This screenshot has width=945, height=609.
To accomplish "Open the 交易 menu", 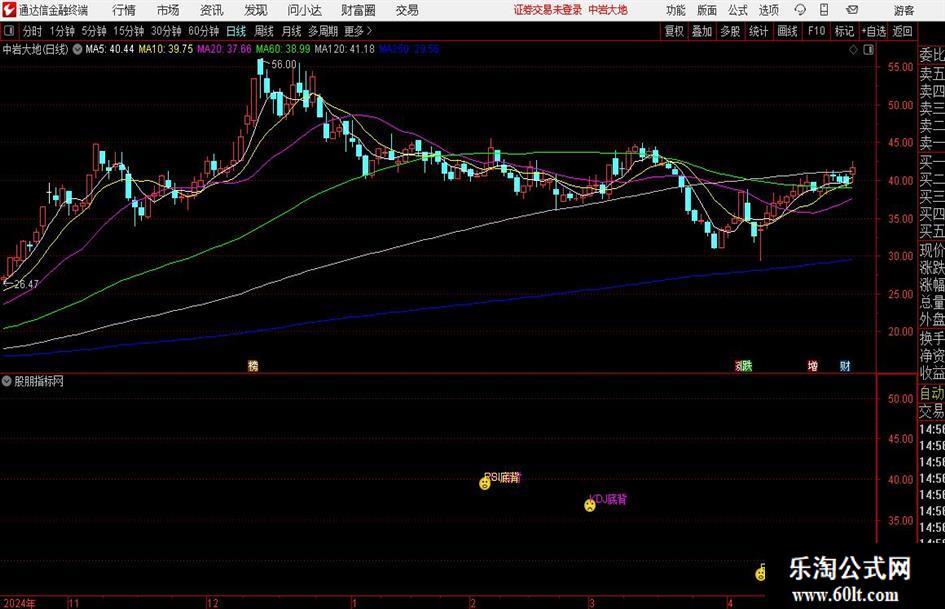I will (x=407, y=10).
